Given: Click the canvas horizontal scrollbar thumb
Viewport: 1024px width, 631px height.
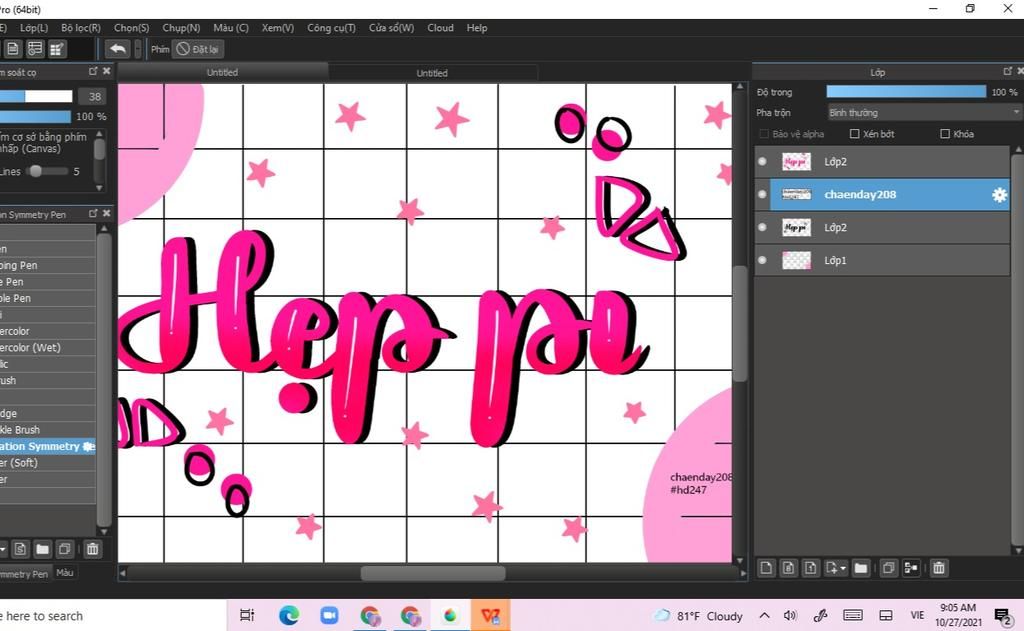Looking at the screenshot, I should pyautogui.click(x=433, y=574).
